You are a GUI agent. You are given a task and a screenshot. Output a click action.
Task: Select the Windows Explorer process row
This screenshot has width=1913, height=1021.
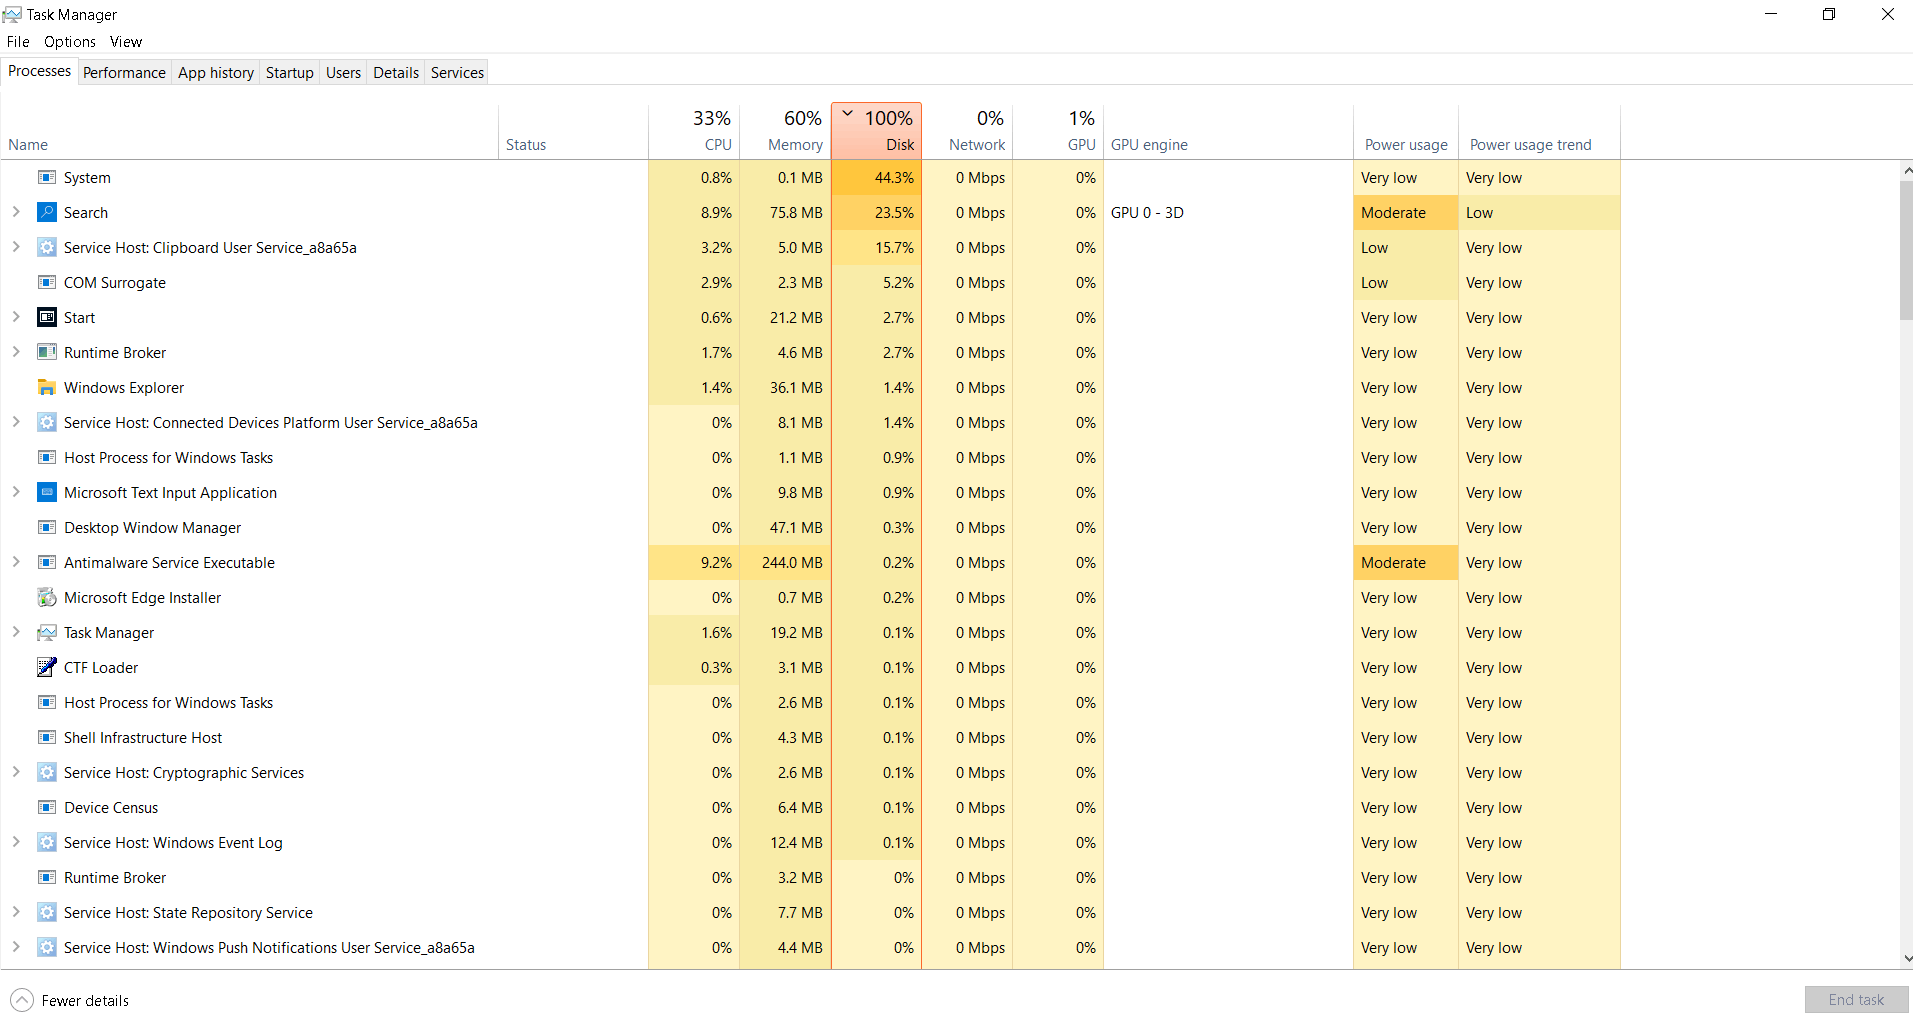pos(810,387)
